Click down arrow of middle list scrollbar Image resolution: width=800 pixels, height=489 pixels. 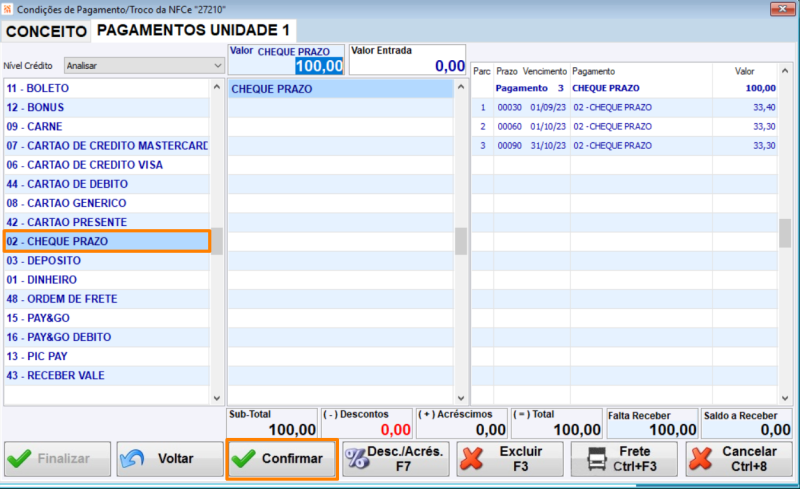(x=461, y=398)
